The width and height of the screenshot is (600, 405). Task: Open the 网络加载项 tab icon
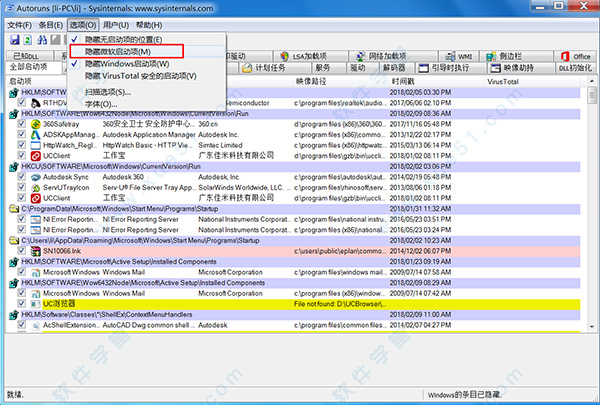point(360,56)
